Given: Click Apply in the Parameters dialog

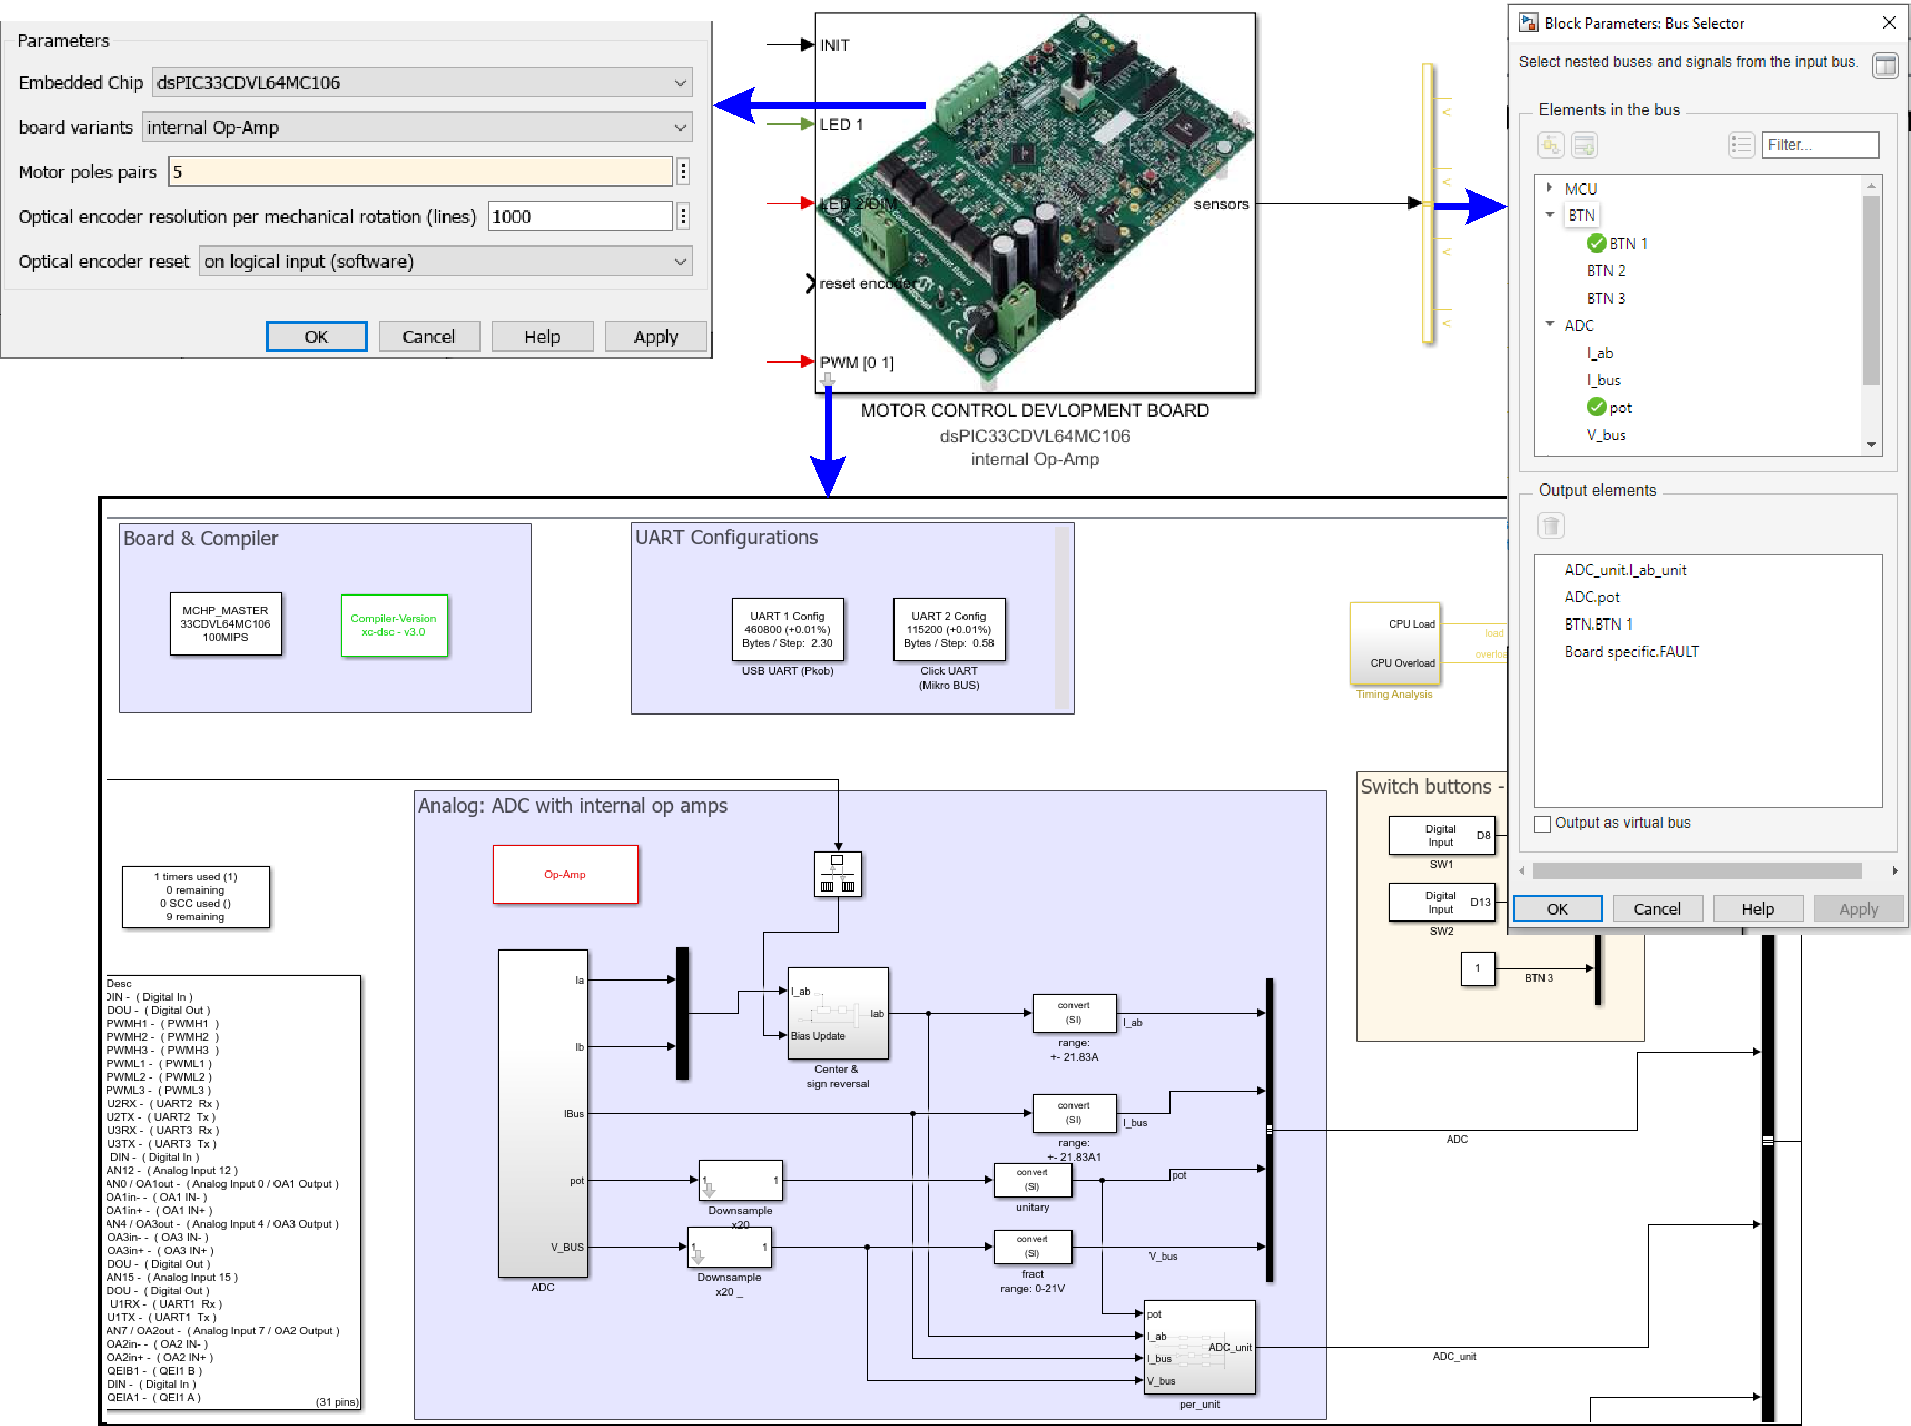Looking at the screenshot, I should tap(655, 337).
